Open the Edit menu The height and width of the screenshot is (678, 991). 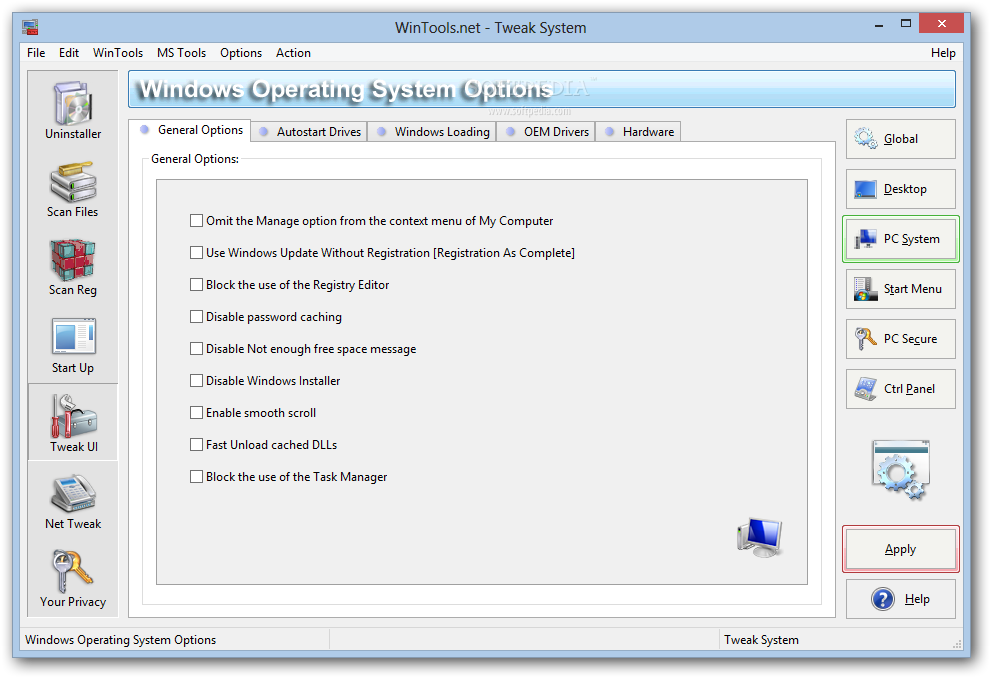pos(69,53)
